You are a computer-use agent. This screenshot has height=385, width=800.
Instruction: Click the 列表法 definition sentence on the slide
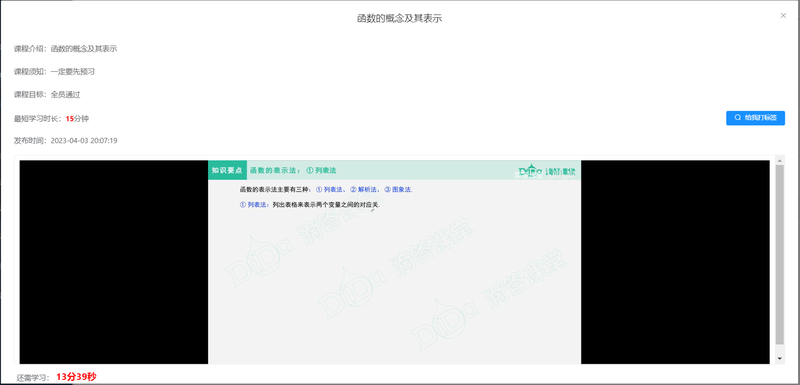(x=310, y=204)
